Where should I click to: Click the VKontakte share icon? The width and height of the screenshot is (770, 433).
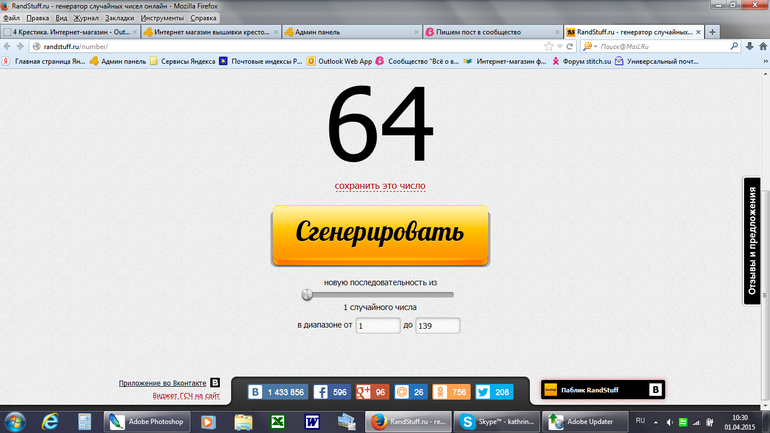255,392
